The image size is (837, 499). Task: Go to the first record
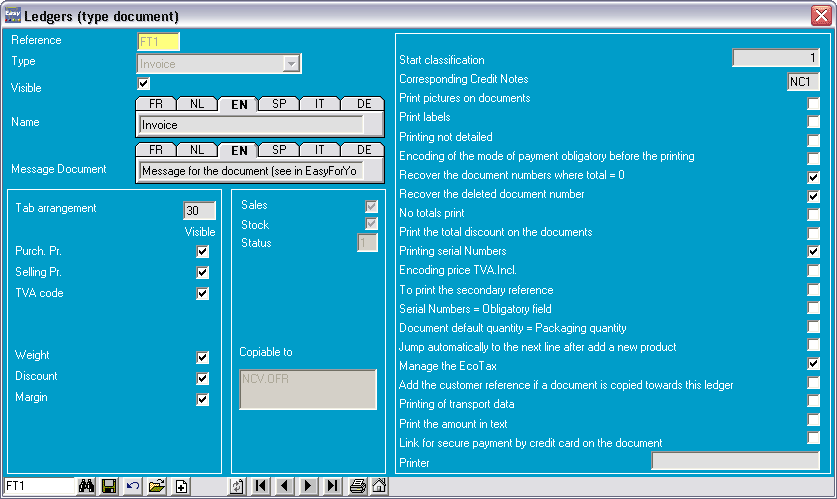click(x=260, y=487)
